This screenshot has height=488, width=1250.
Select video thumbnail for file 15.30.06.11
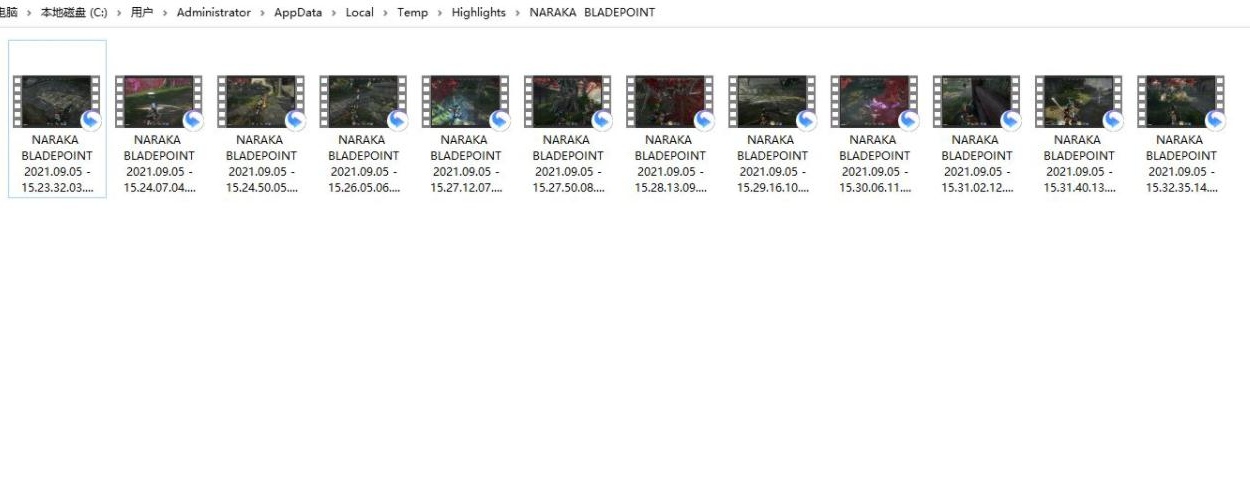(x=874, y=101)
